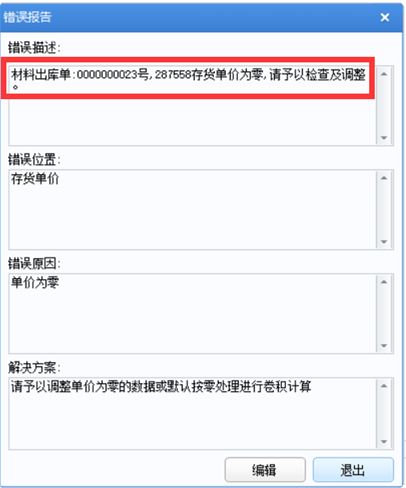This screenshot has width=406, height=488.
Task: Click the 错误报告 title bar
Action: (201, 17)
